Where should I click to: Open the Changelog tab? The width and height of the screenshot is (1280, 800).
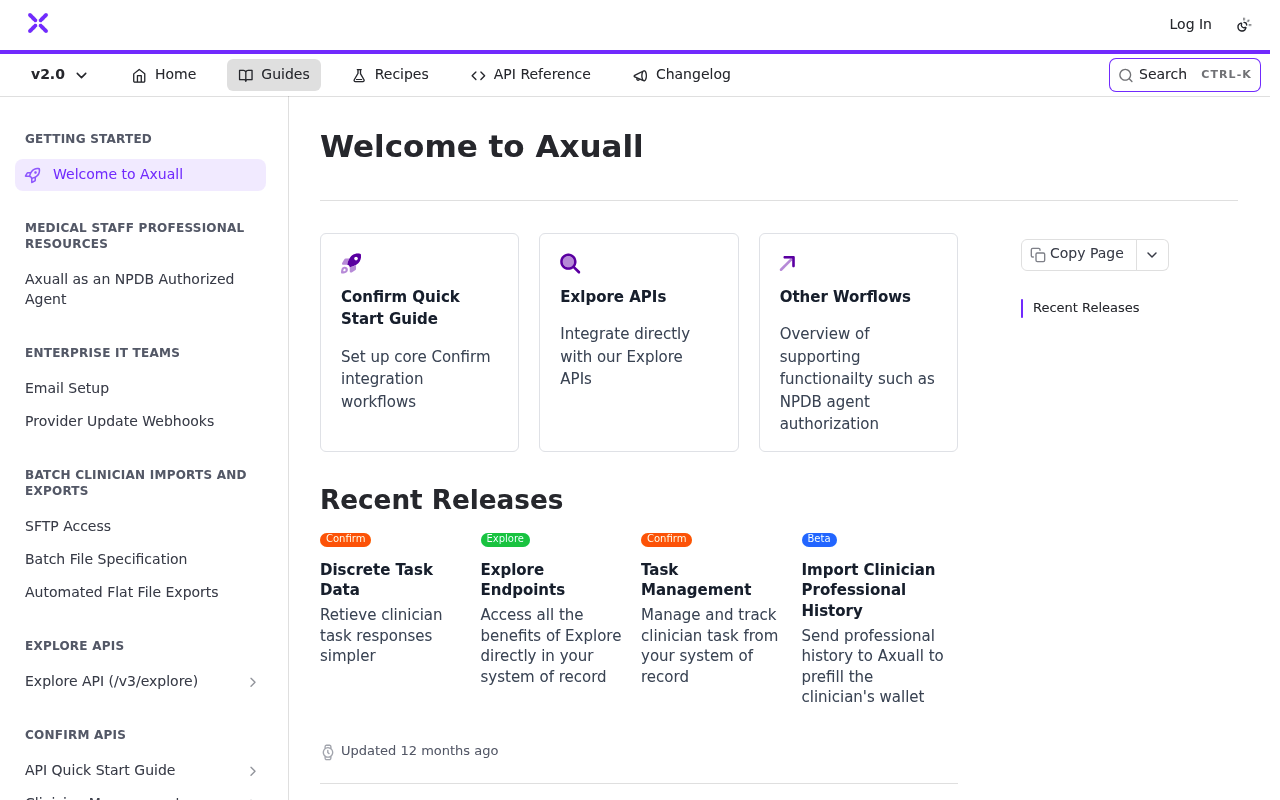681,75
